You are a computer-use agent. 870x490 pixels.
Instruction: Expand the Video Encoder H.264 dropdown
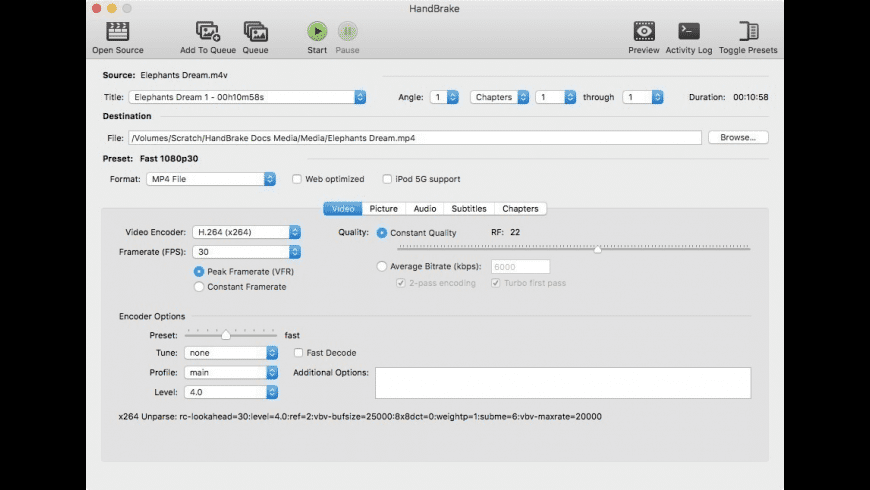(x=243, y=232)
